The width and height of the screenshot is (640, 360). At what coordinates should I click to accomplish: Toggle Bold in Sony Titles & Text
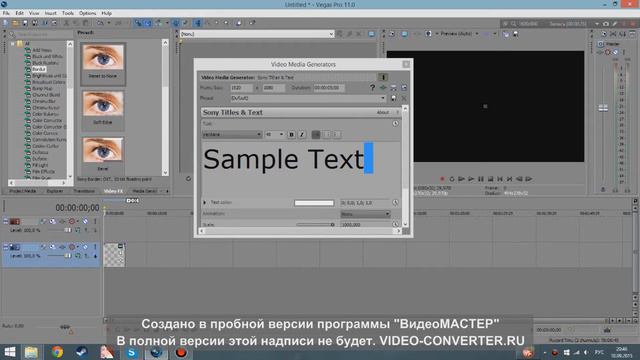[291, 135]
